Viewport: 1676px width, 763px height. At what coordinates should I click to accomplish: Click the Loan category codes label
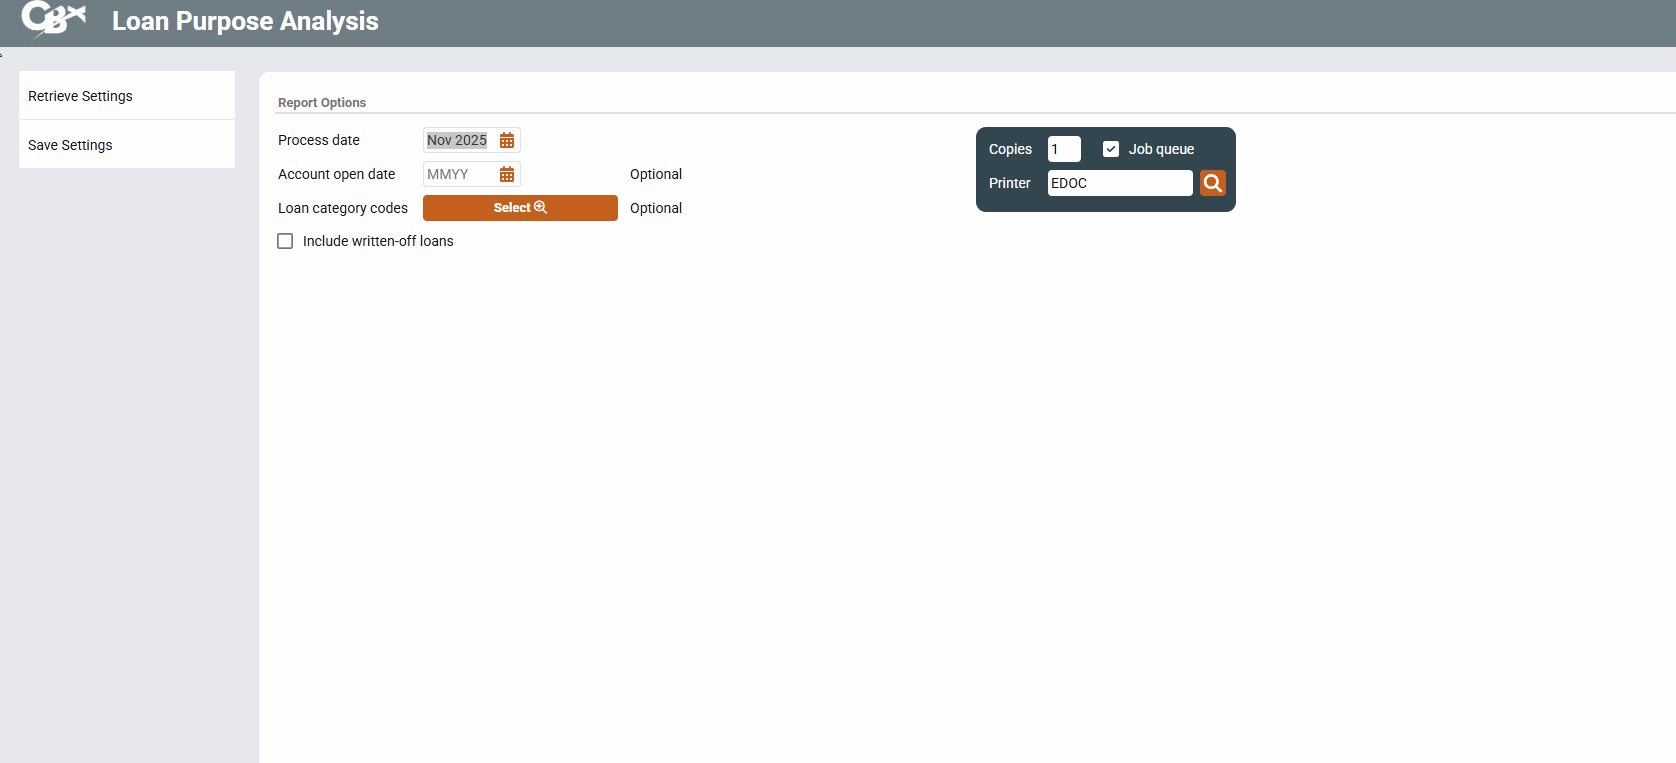click(x=343, y=208)
